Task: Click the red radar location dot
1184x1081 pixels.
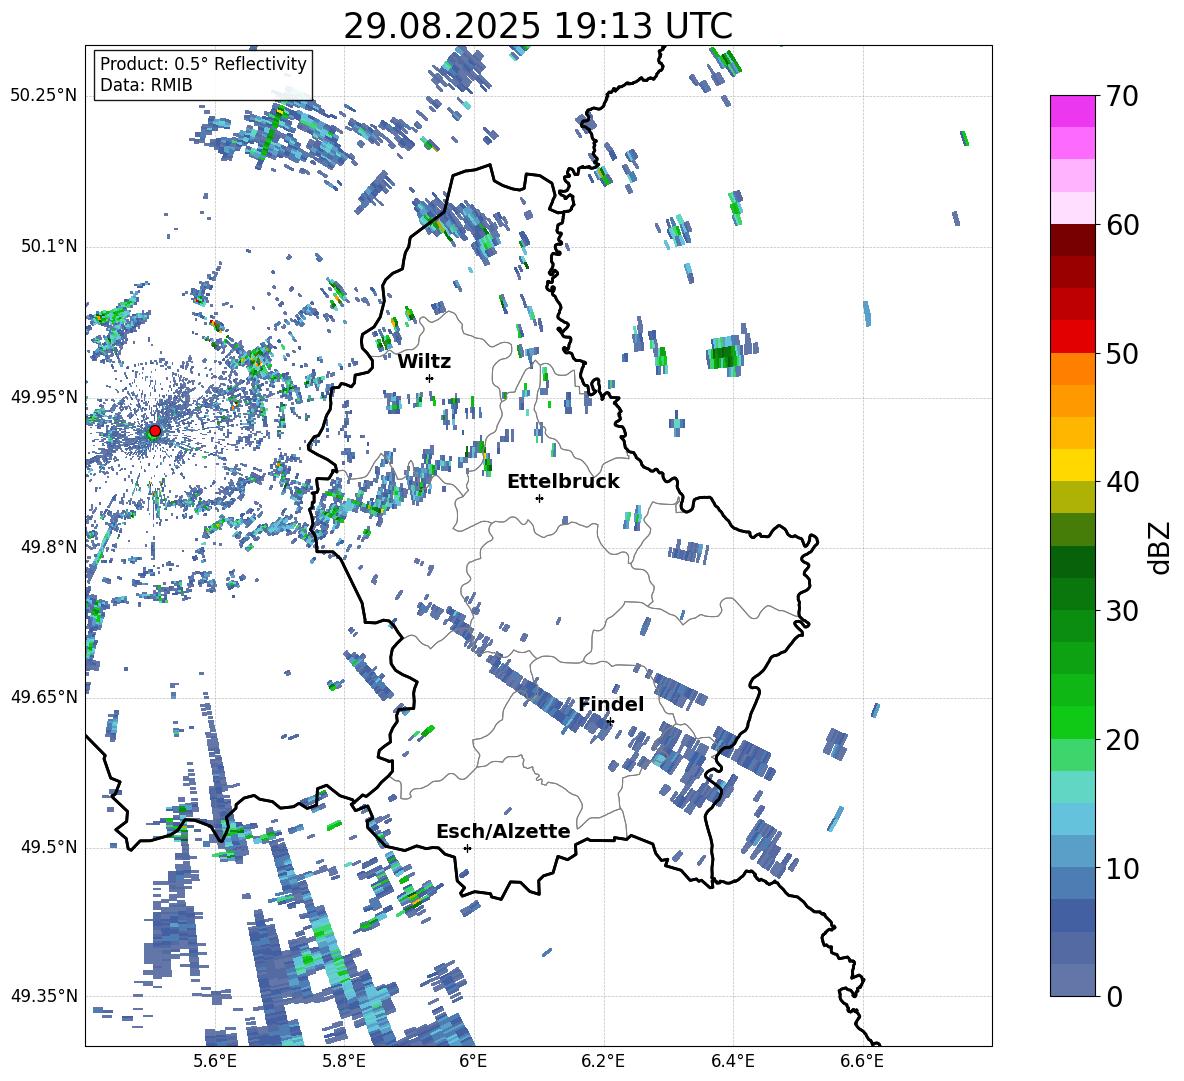Action: point(155,431)
